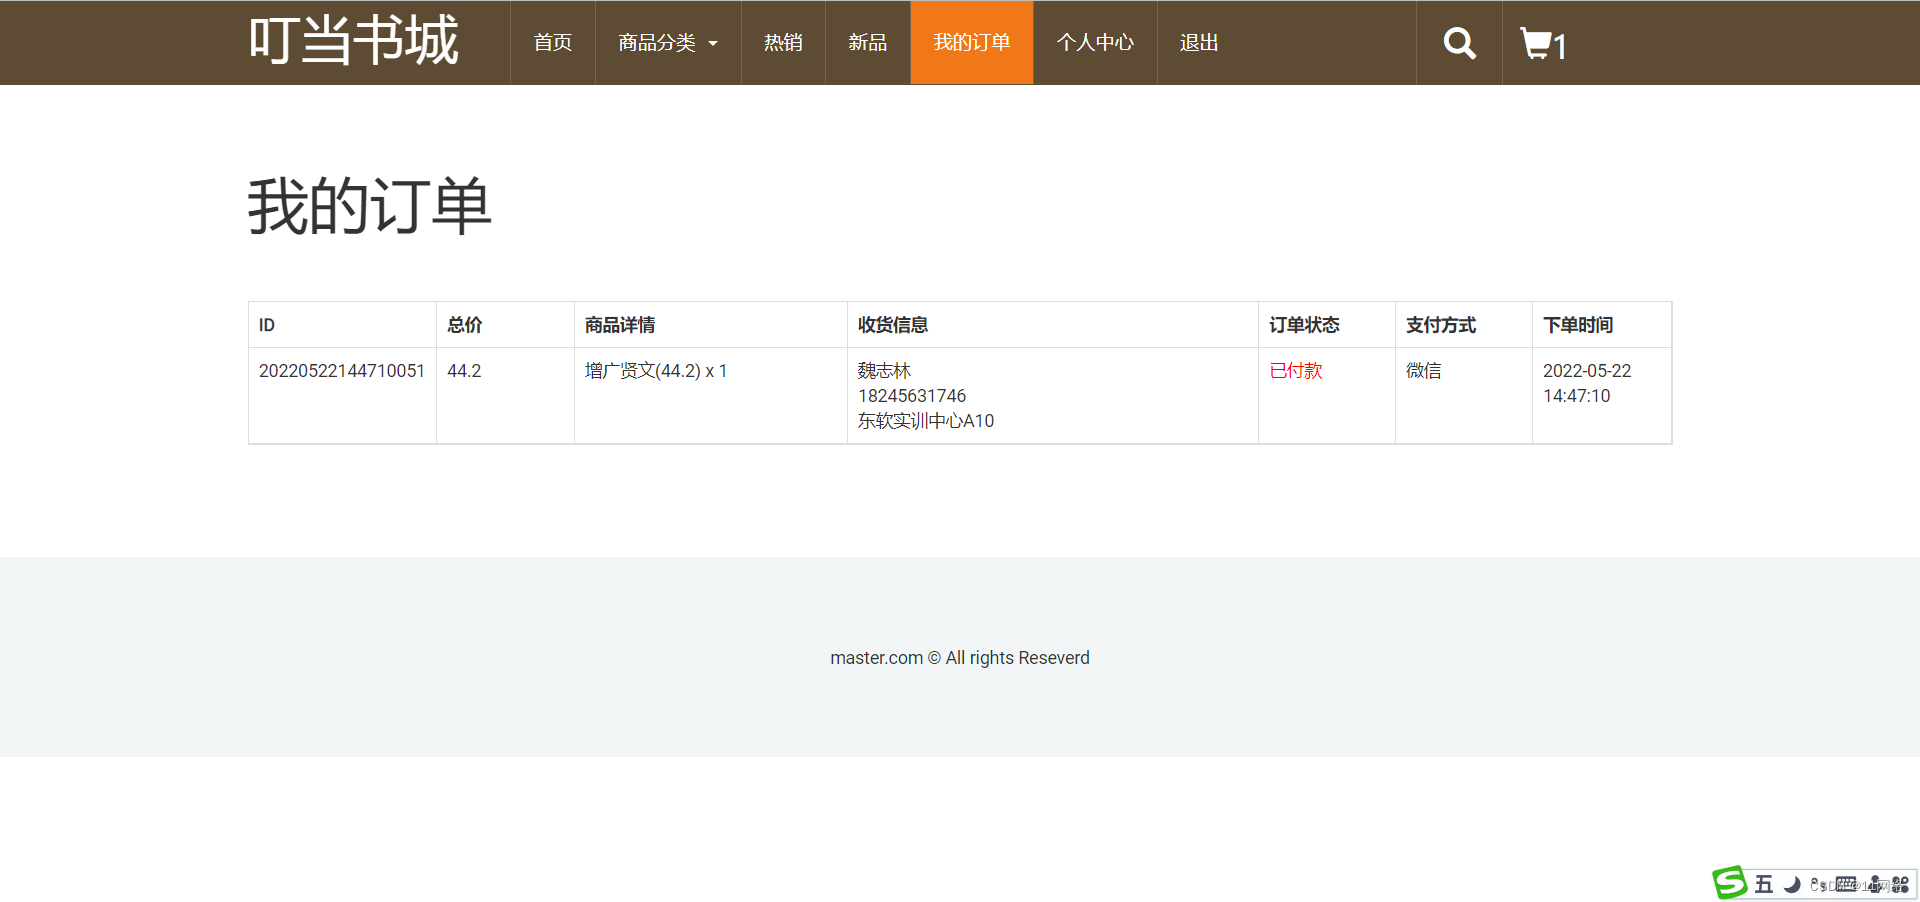
Task: Toggle the moon half-width icon in IME bar
Action: pos(1792,884)
